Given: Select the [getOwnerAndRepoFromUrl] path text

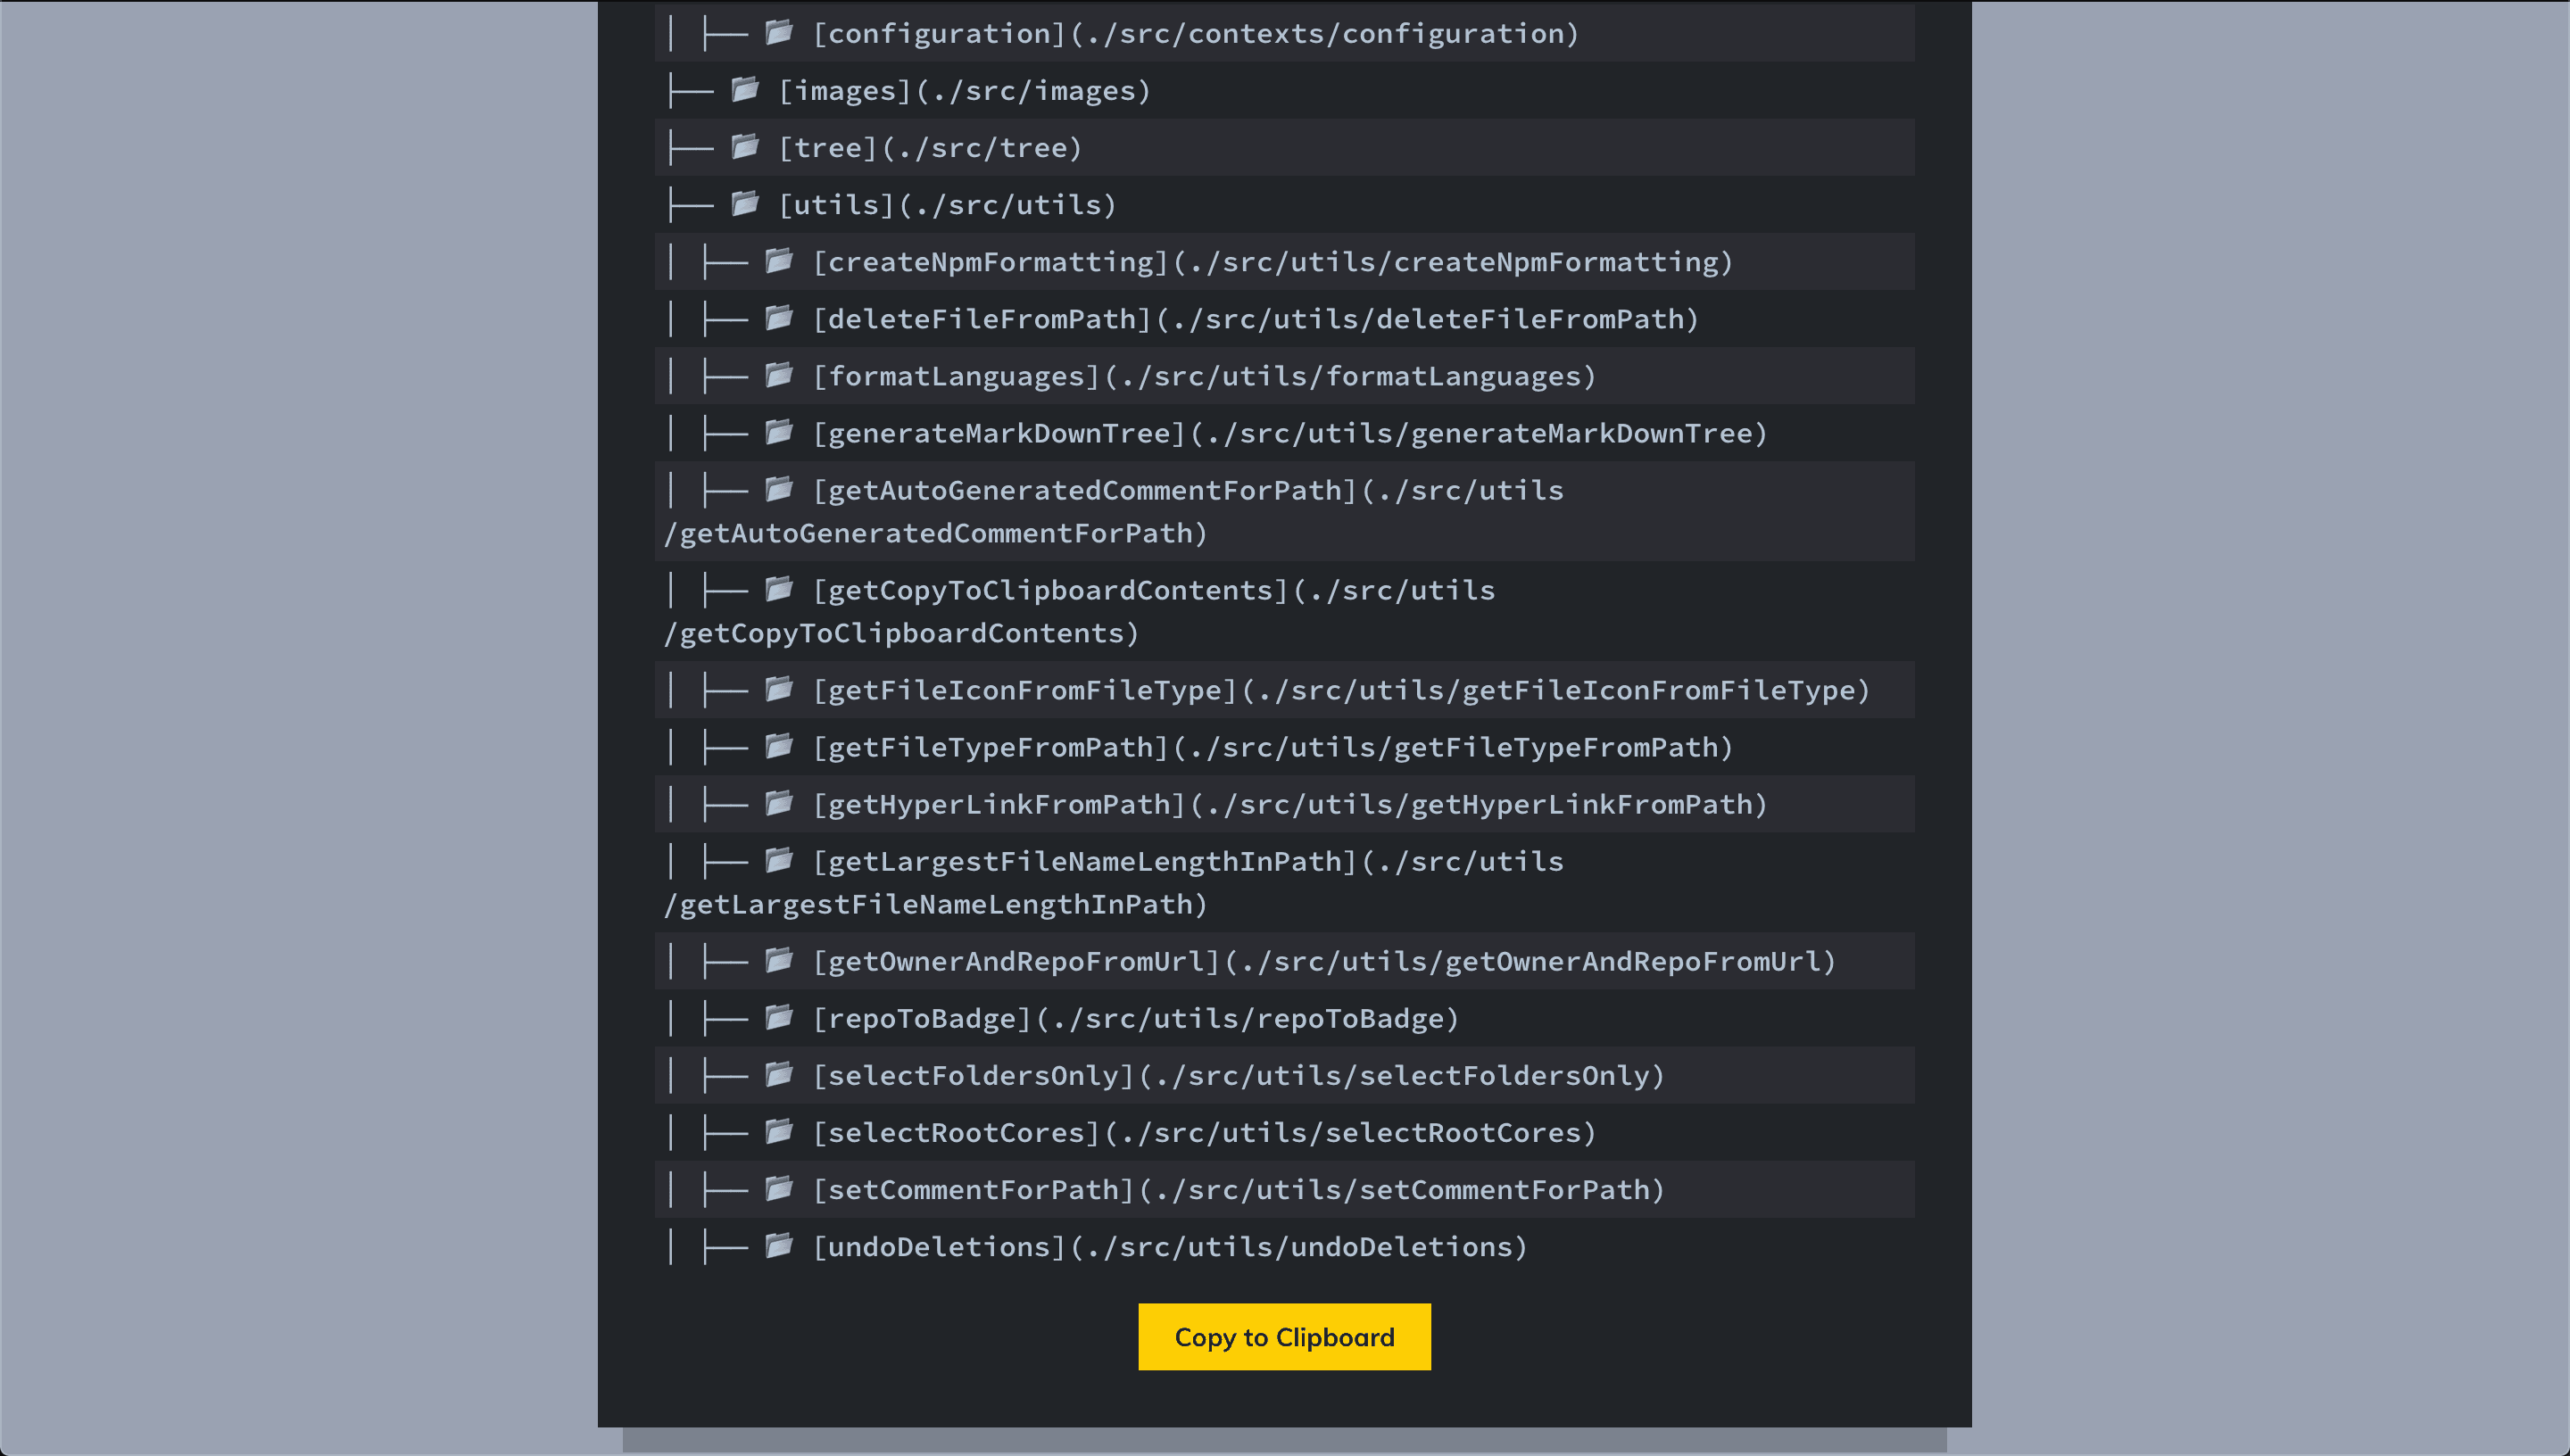Looking at the screenshot, I should [1324, 961].
